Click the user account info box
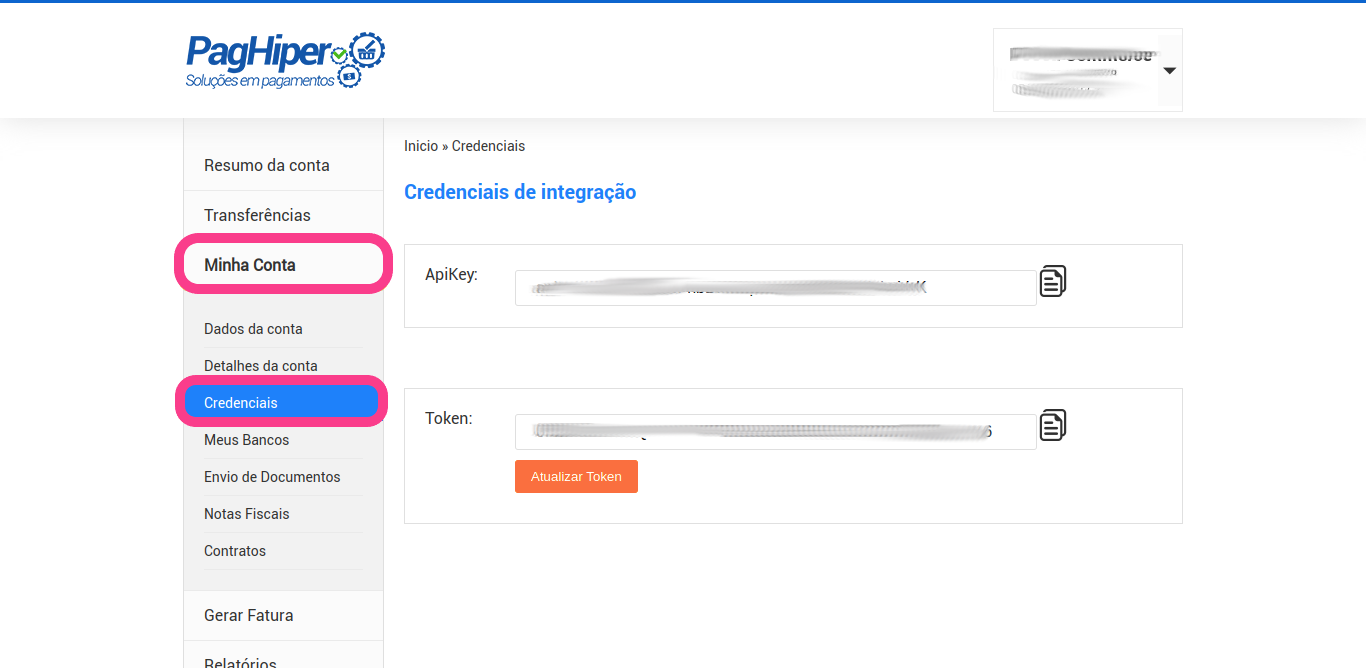Screen dimensions: 1366x668 (x=1088, y=70)
